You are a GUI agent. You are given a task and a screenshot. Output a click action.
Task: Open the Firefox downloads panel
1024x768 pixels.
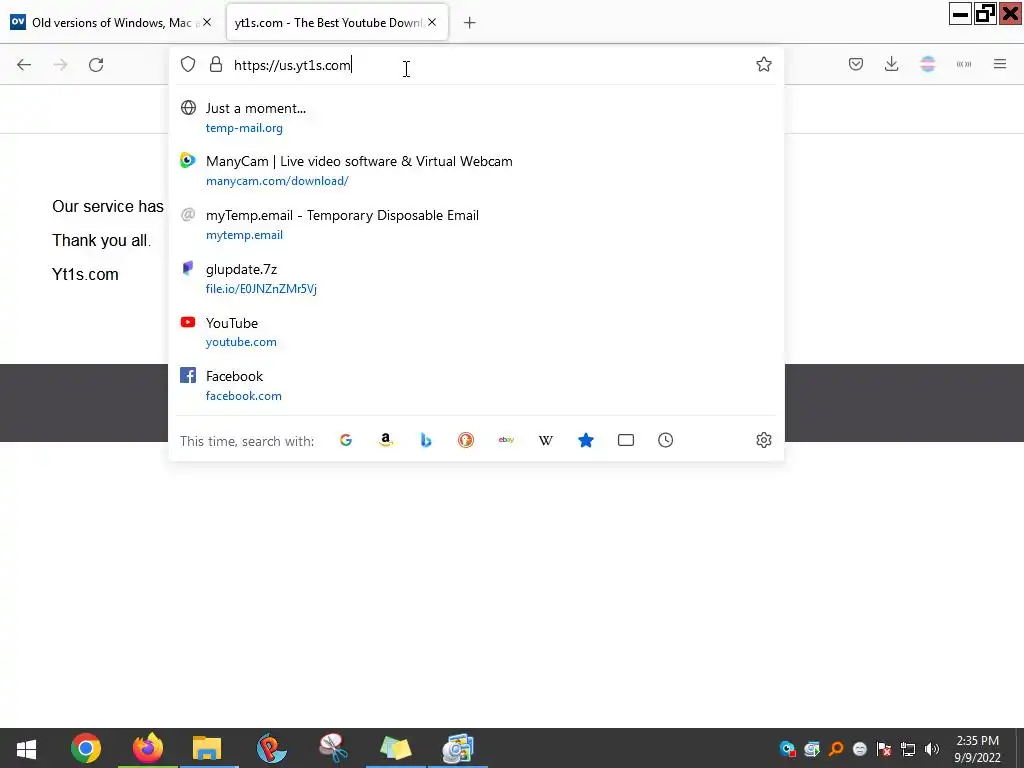(891, 64)
